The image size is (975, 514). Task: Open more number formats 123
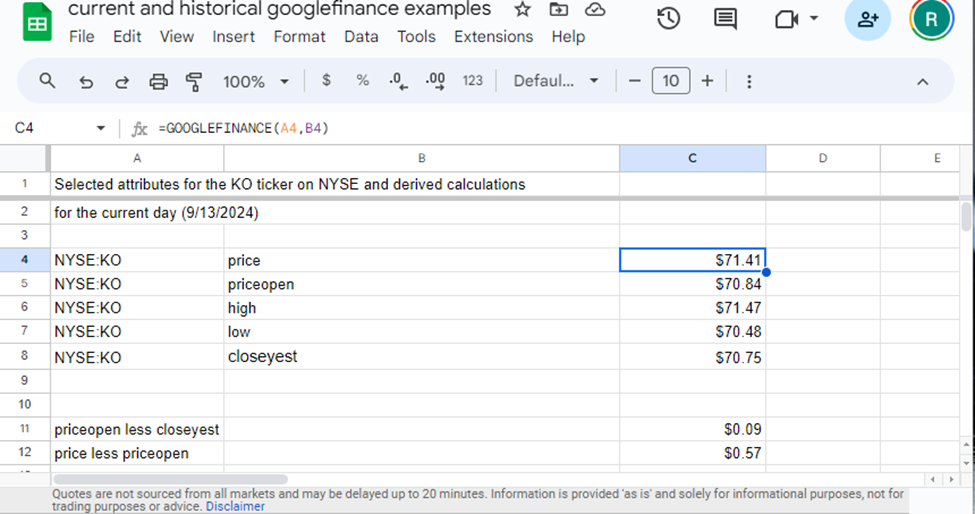tap(473, 81)
